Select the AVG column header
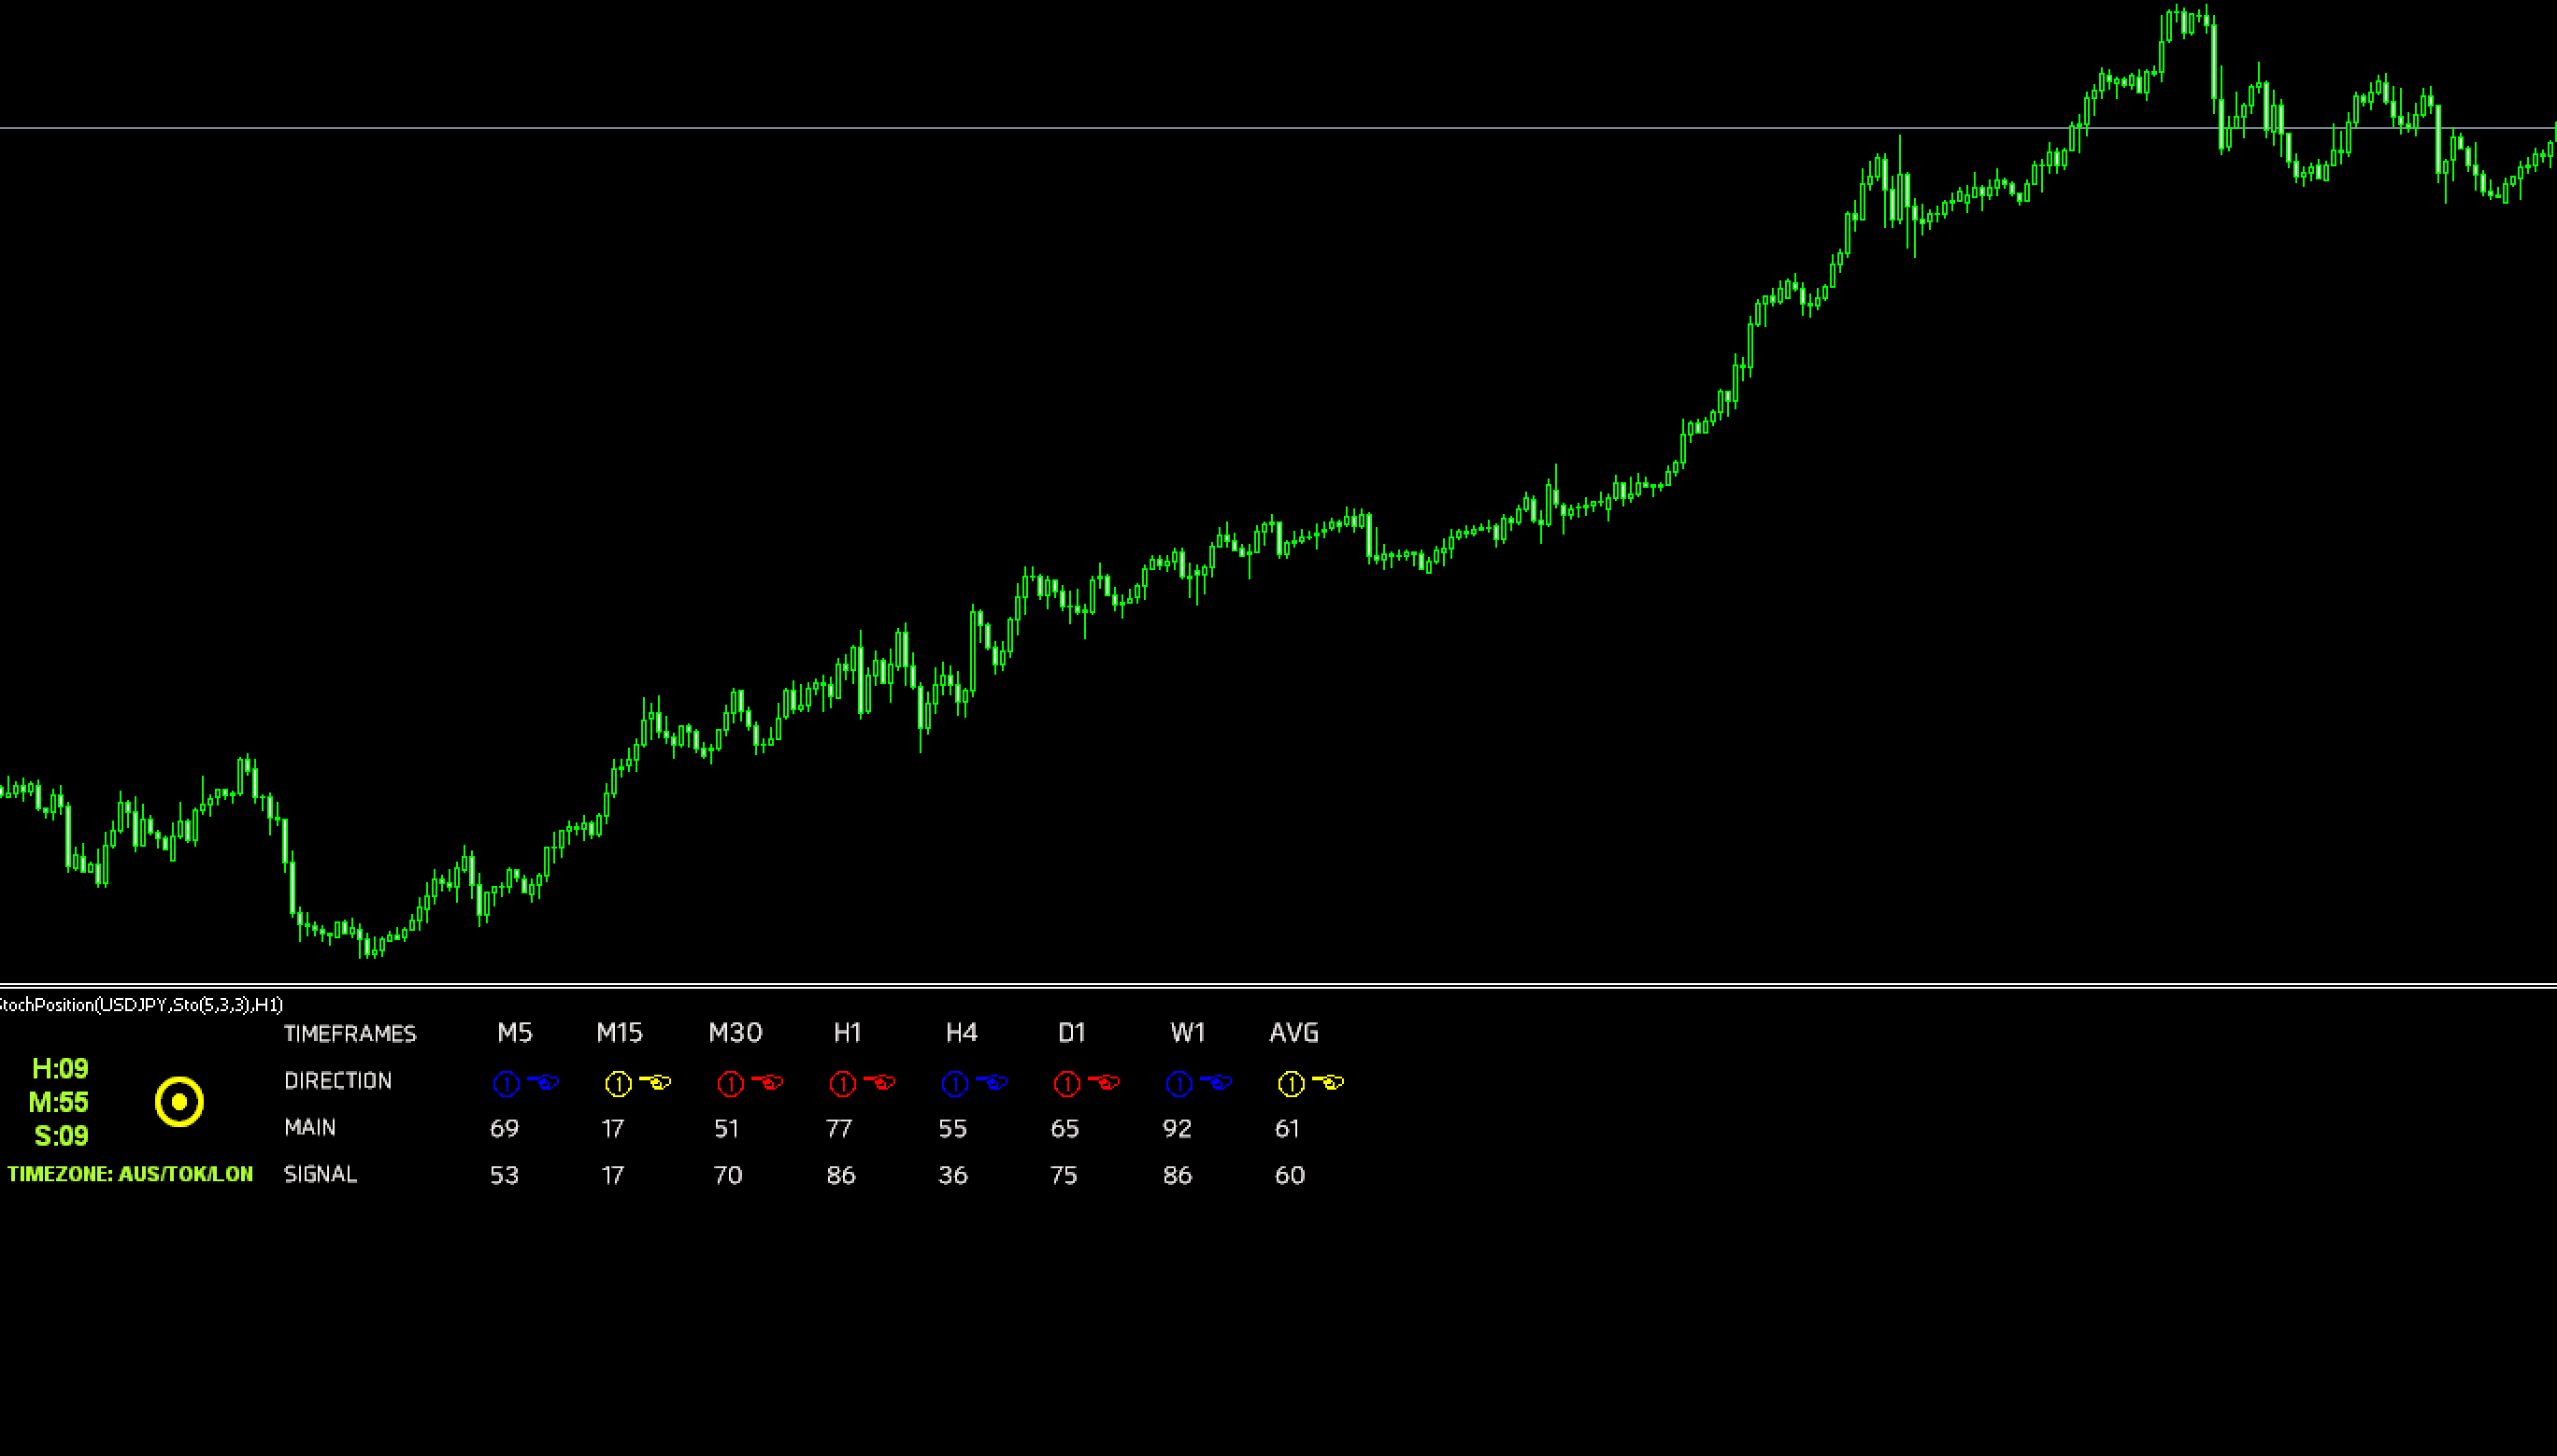2557x1456 pixels. pyautogui.click(x=1294, y=1033)
